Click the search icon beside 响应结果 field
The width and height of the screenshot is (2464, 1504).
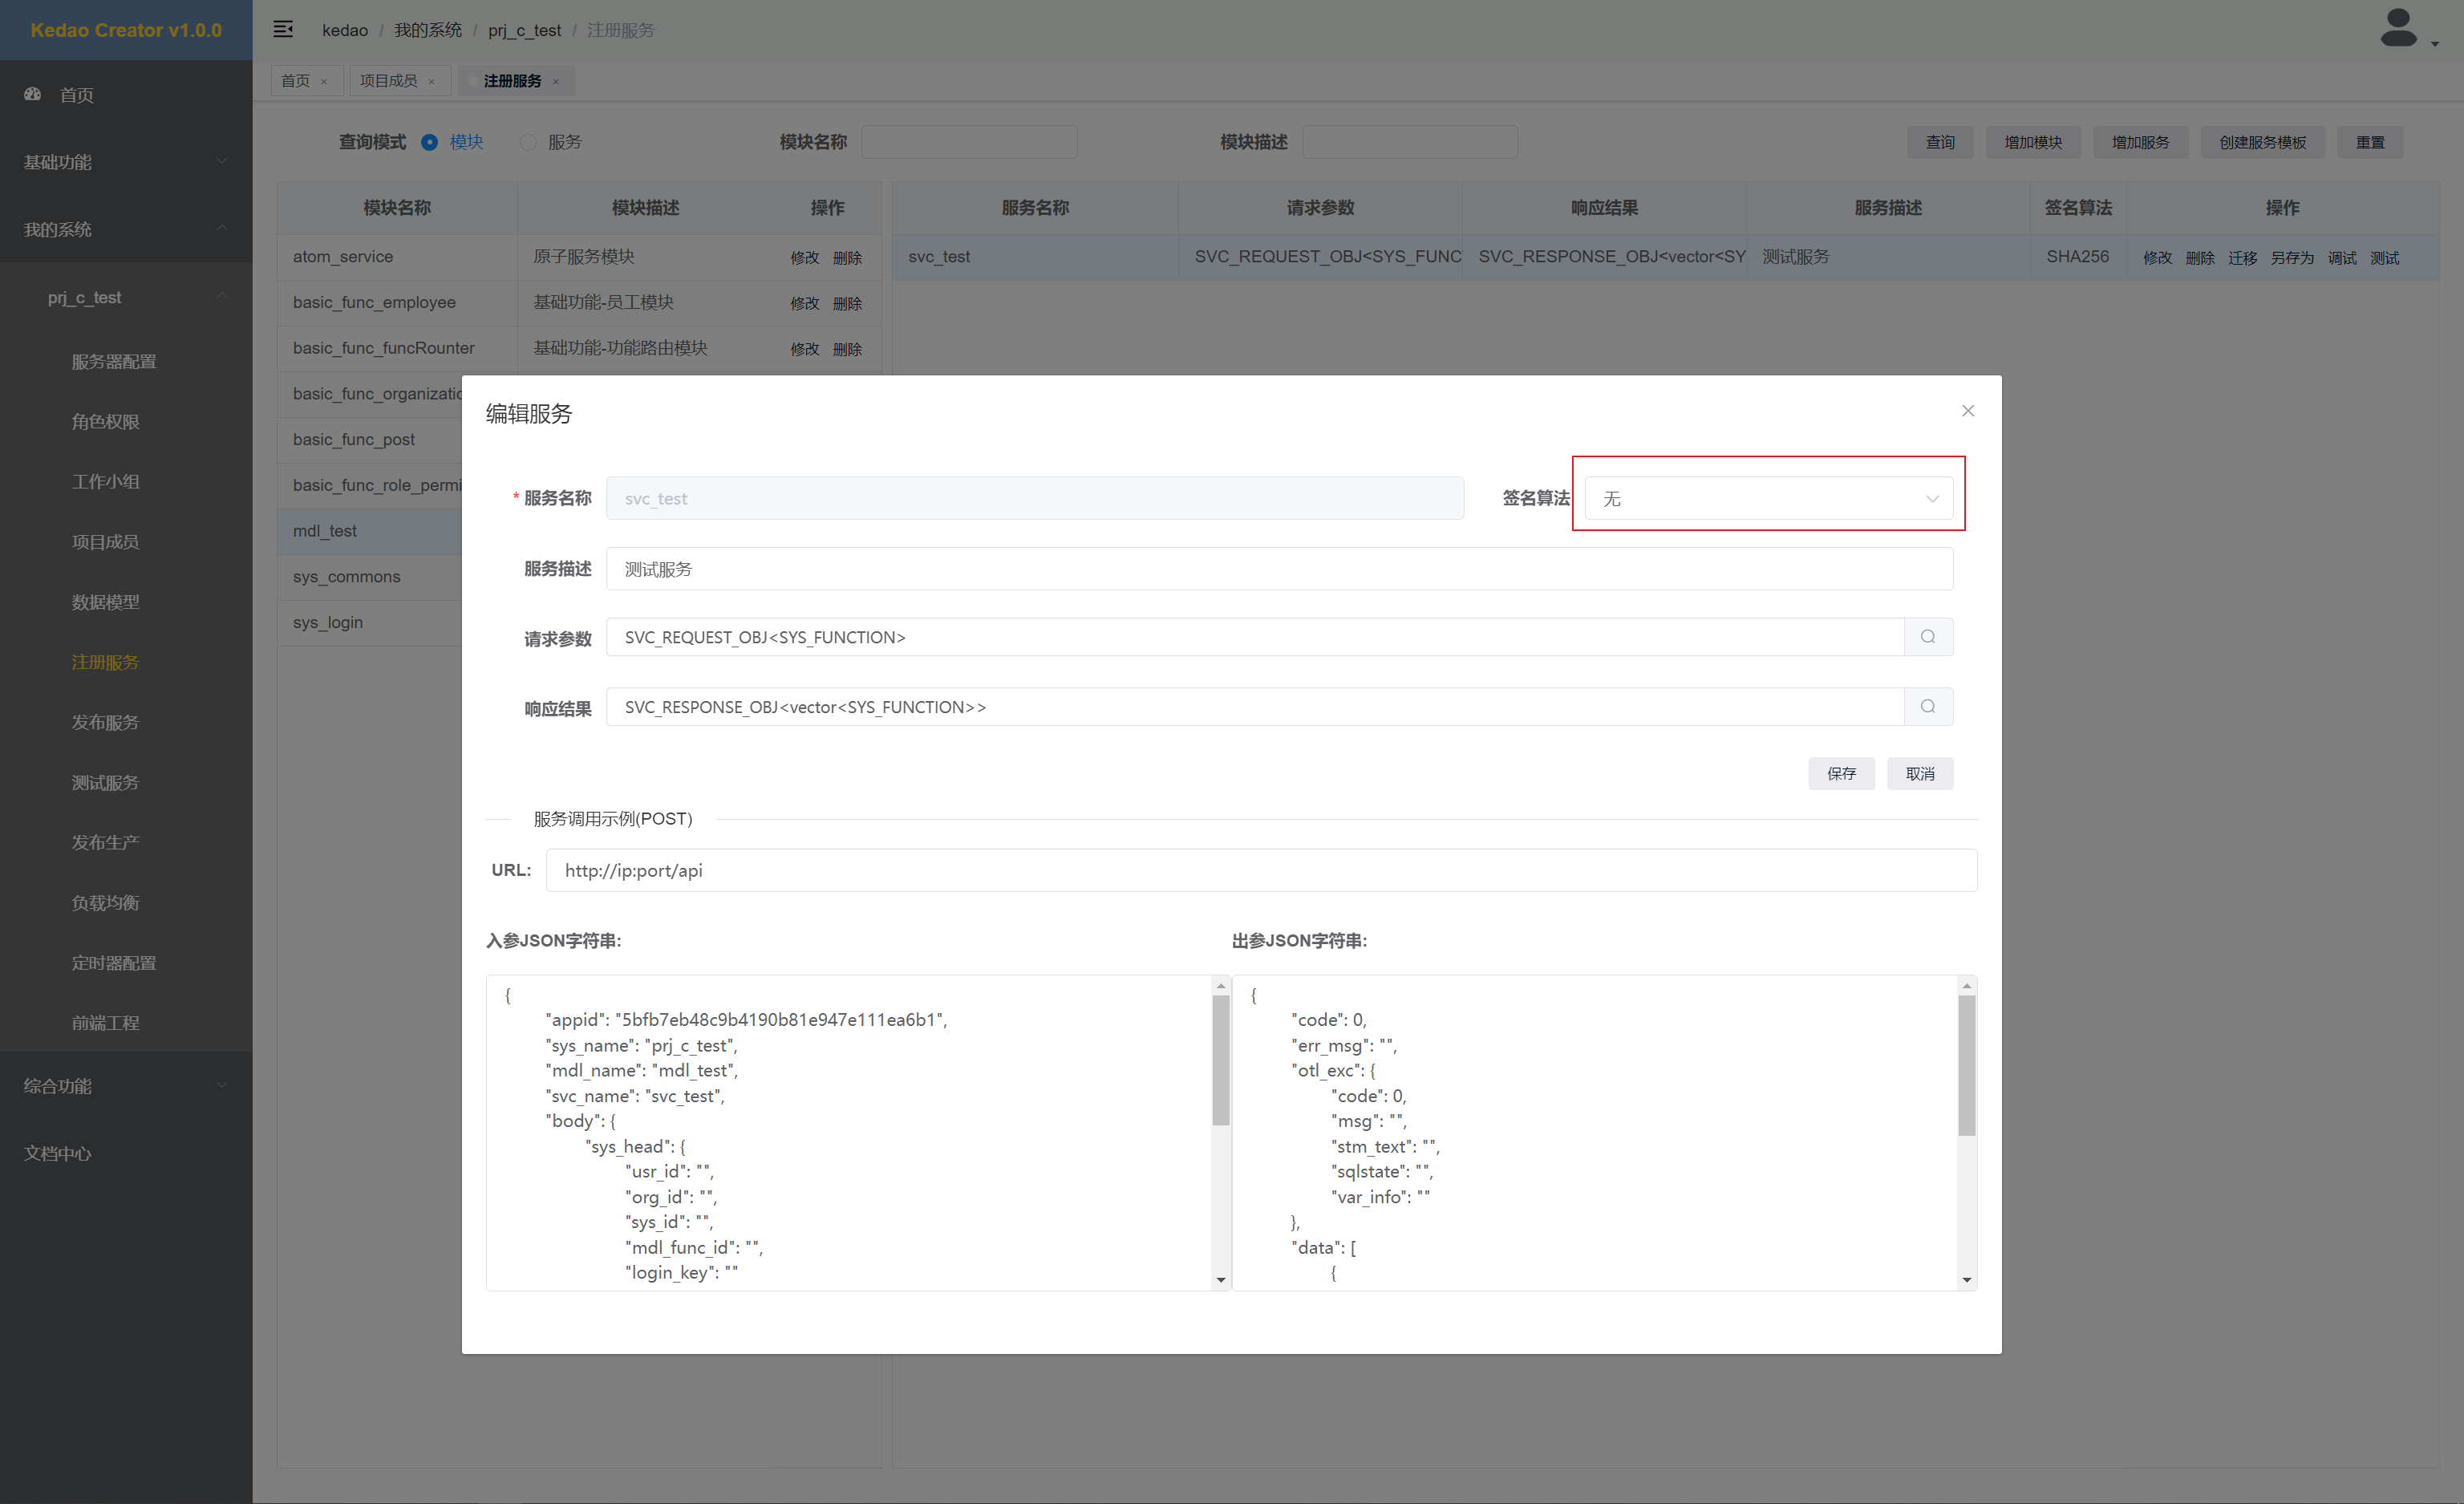1927,707
